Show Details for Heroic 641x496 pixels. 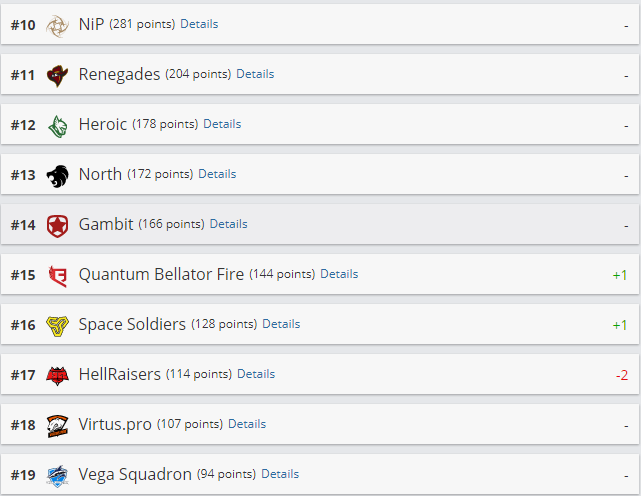[222, 124]
